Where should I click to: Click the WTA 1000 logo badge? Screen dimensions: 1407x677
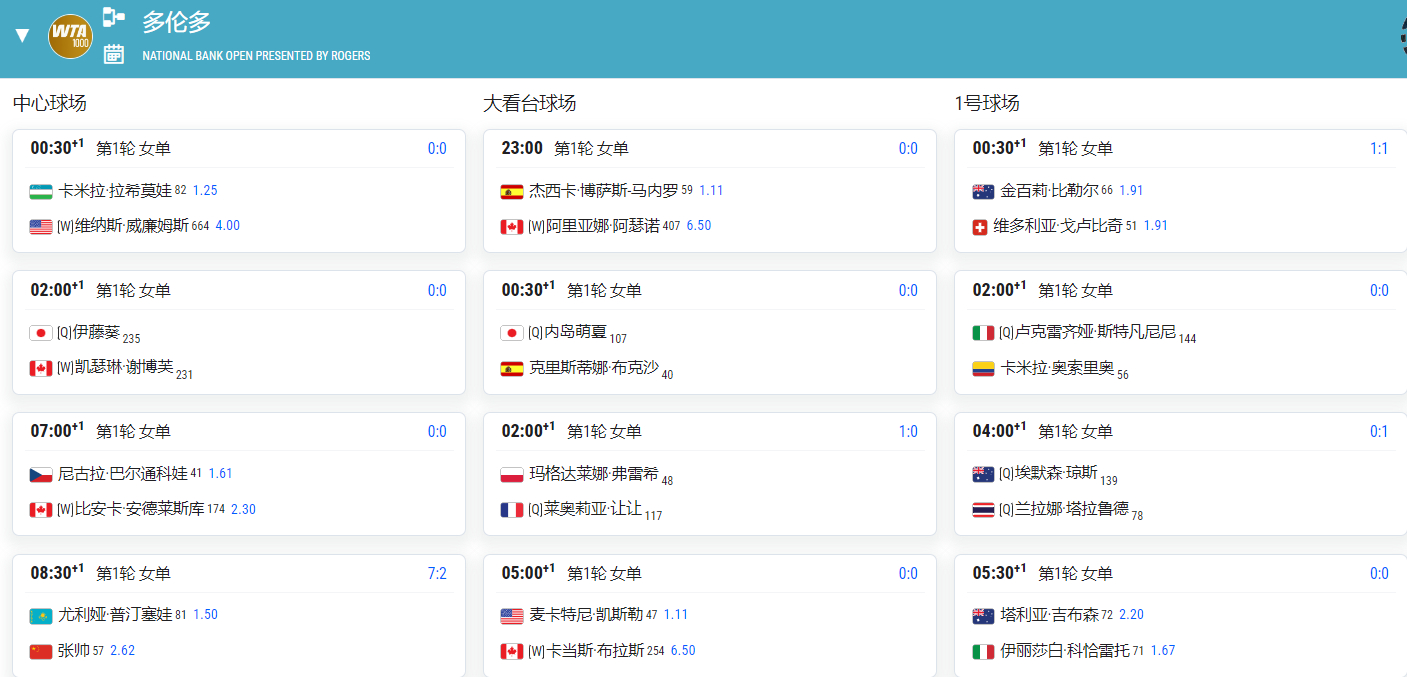tap(70, 37)
